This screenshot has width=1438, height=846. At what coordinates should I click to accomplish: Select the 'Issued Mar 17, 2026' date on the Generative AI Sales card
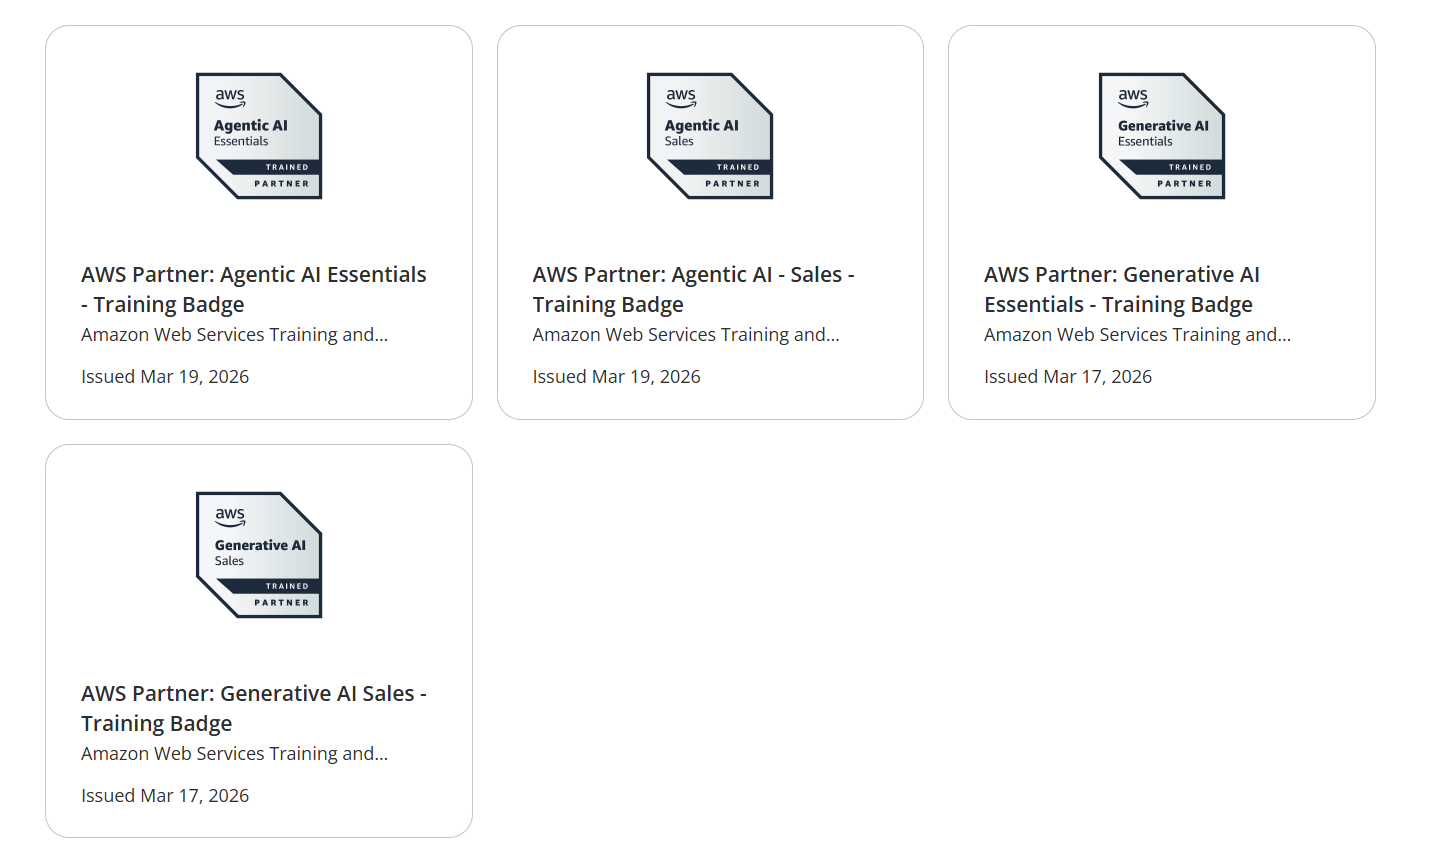click(165, 796)
